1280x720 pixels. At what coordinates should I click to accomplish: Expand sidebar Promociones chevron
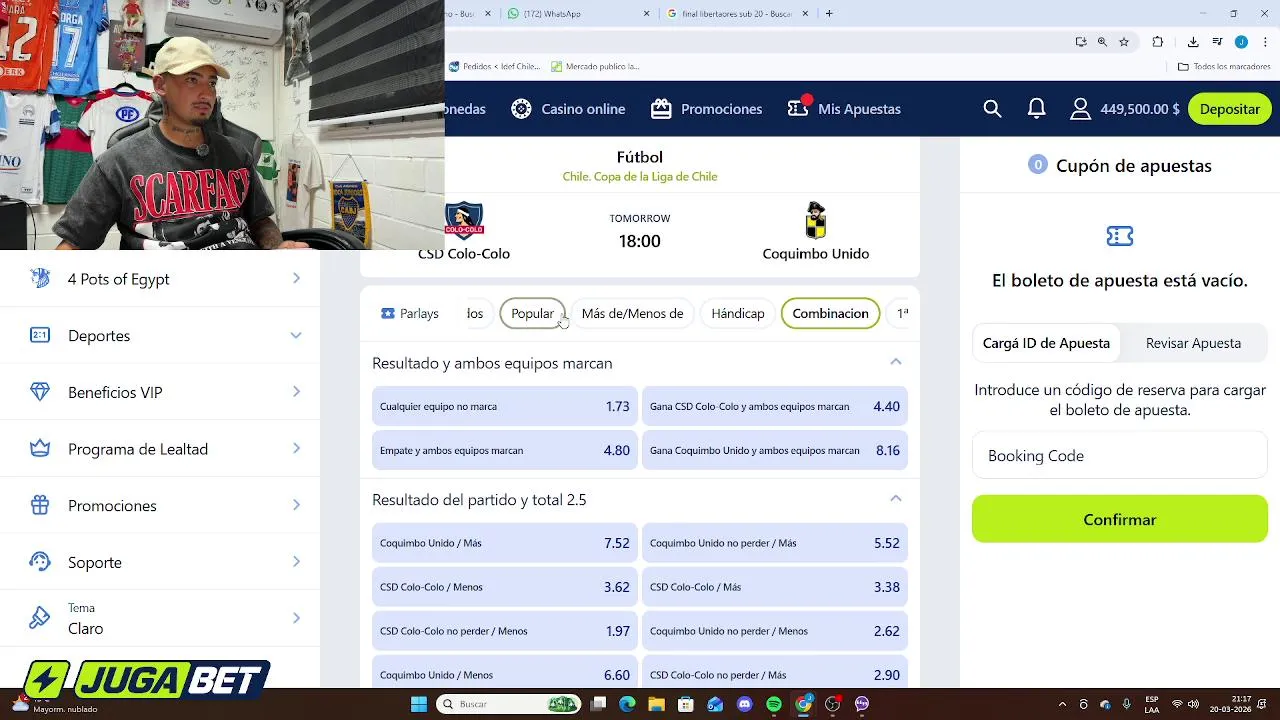click(x=296, y=505)
